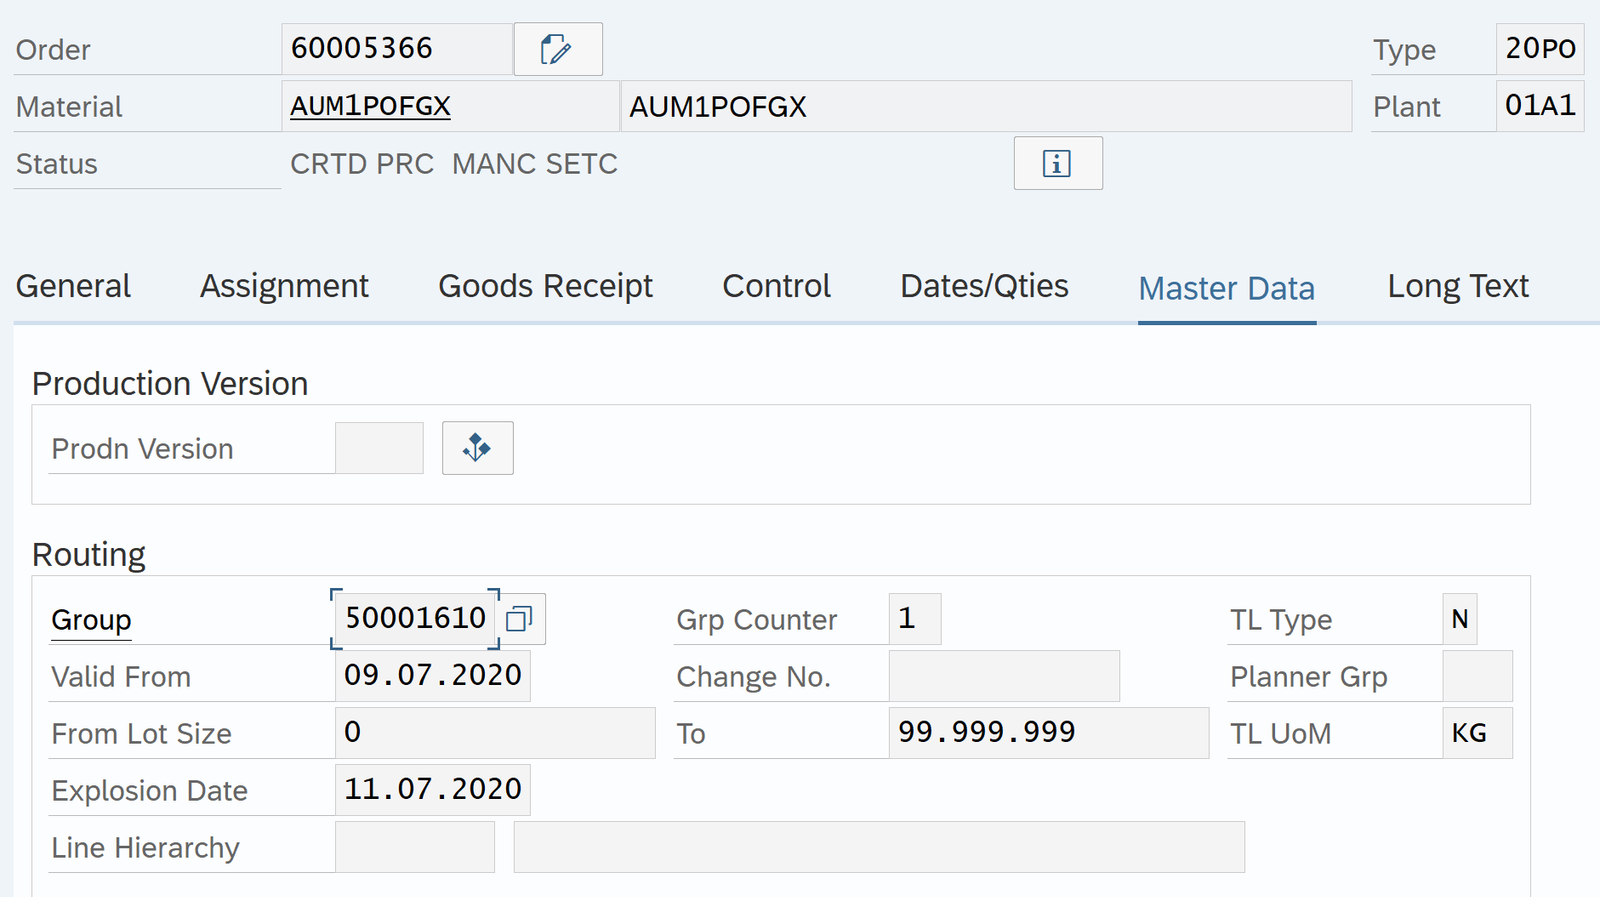Select the Explosion Date field

click(x=432, y=790)
